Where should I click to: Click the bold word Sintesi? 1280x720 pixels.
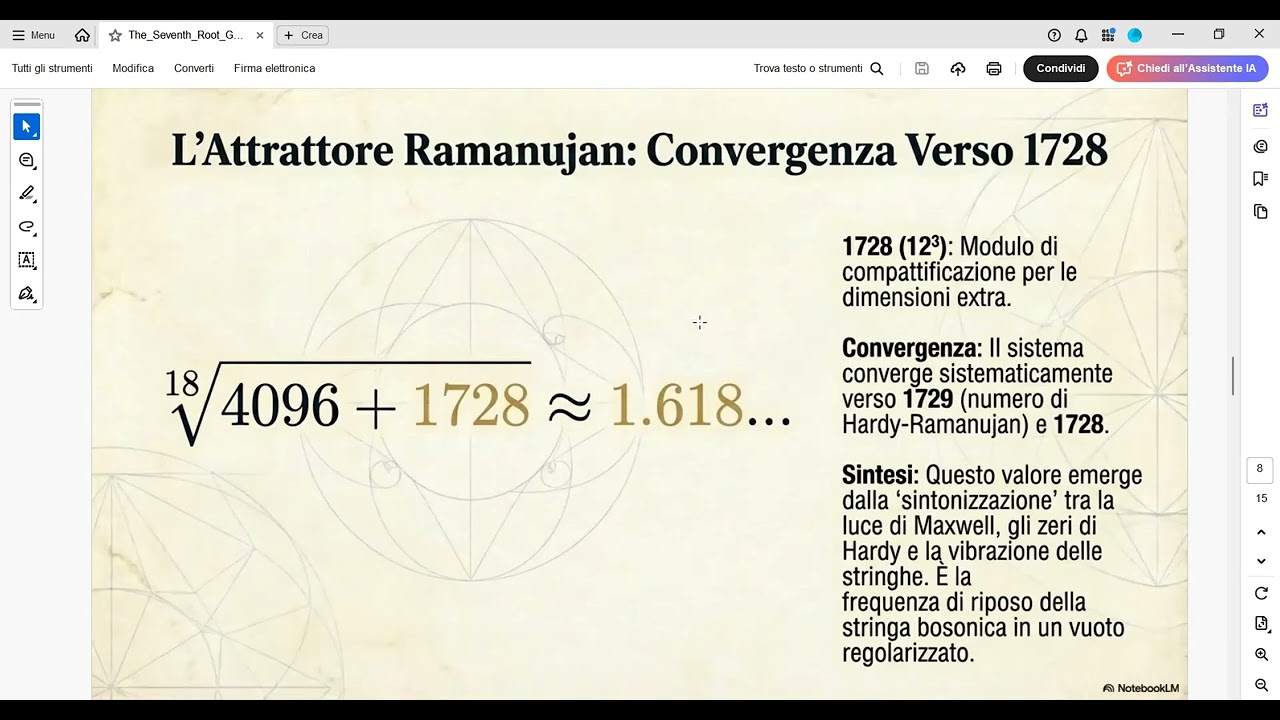tap(878, 475)
